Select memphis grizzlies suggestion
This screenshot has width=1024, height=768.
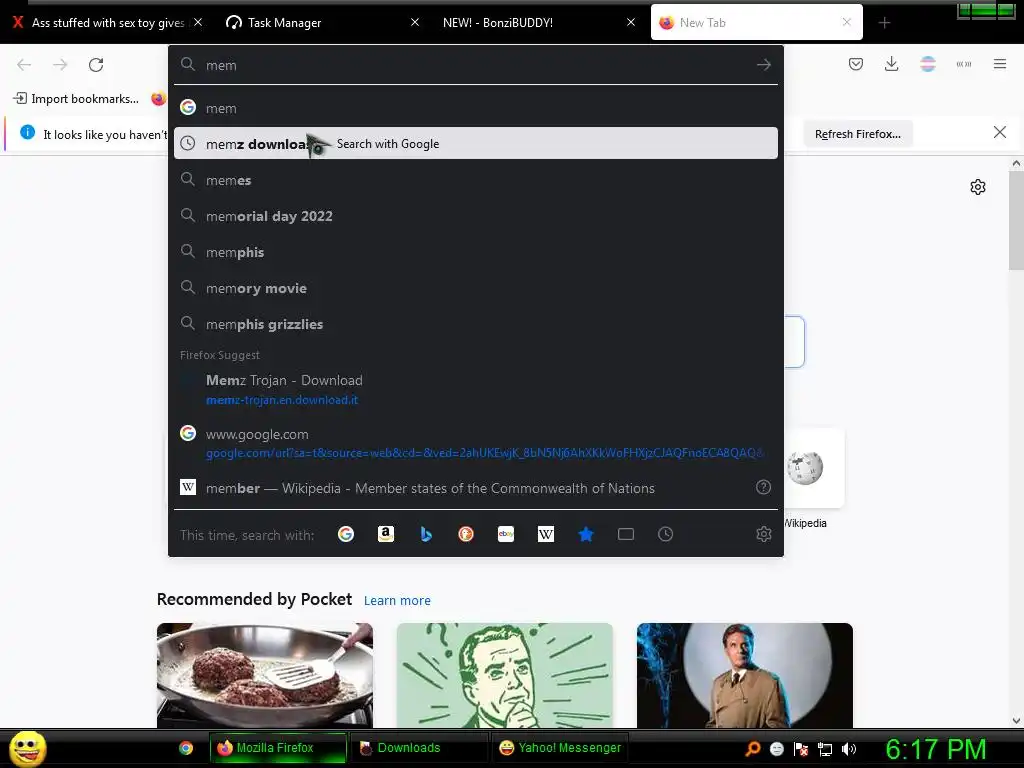coord(475,323)
